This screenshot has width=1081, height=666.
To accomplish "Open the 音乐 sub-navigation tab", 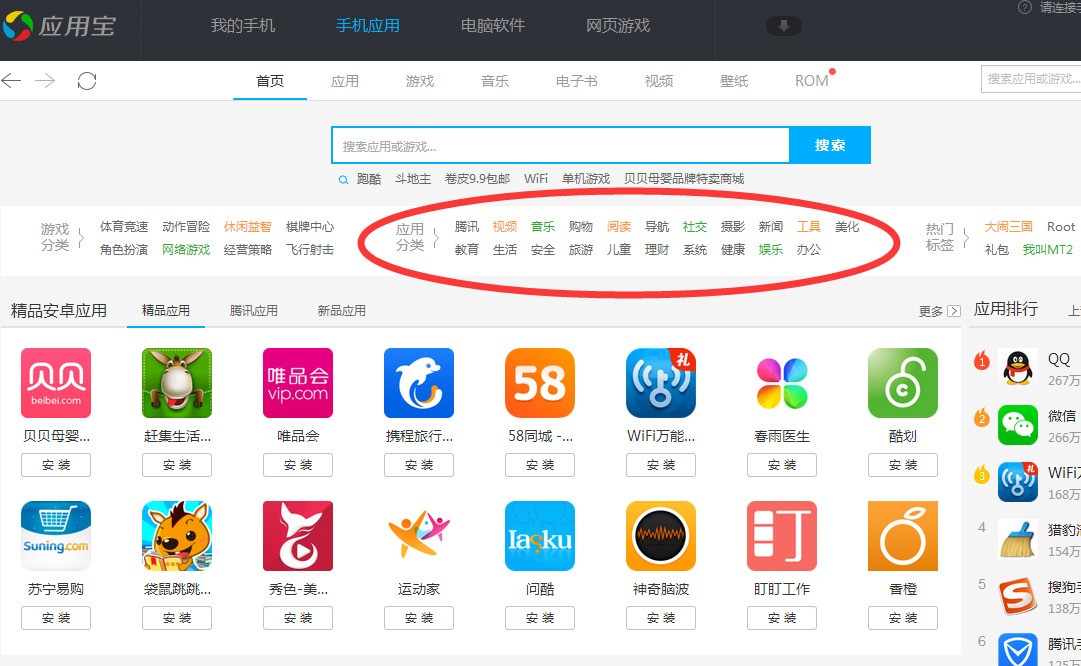I will [495, 81].
